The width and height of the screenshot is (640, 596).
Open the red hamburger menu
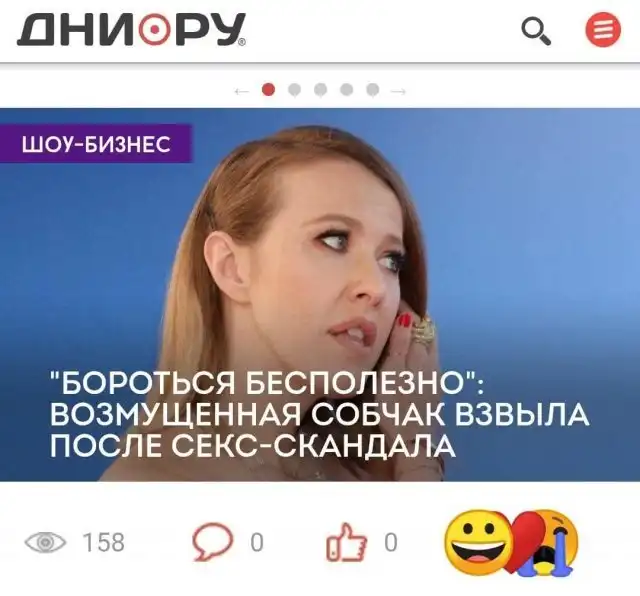603,29
